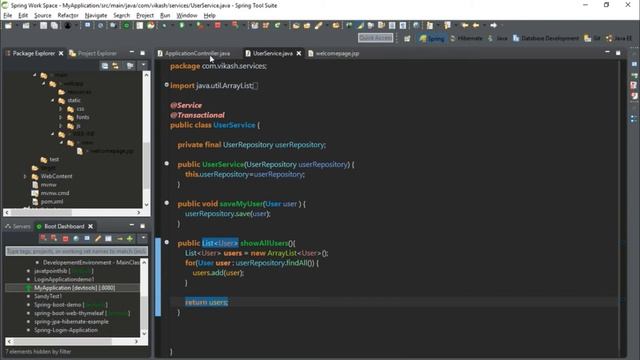Click the red Stop toolbar icon
The height and width of the screenshot is (360, 640).
218,26
